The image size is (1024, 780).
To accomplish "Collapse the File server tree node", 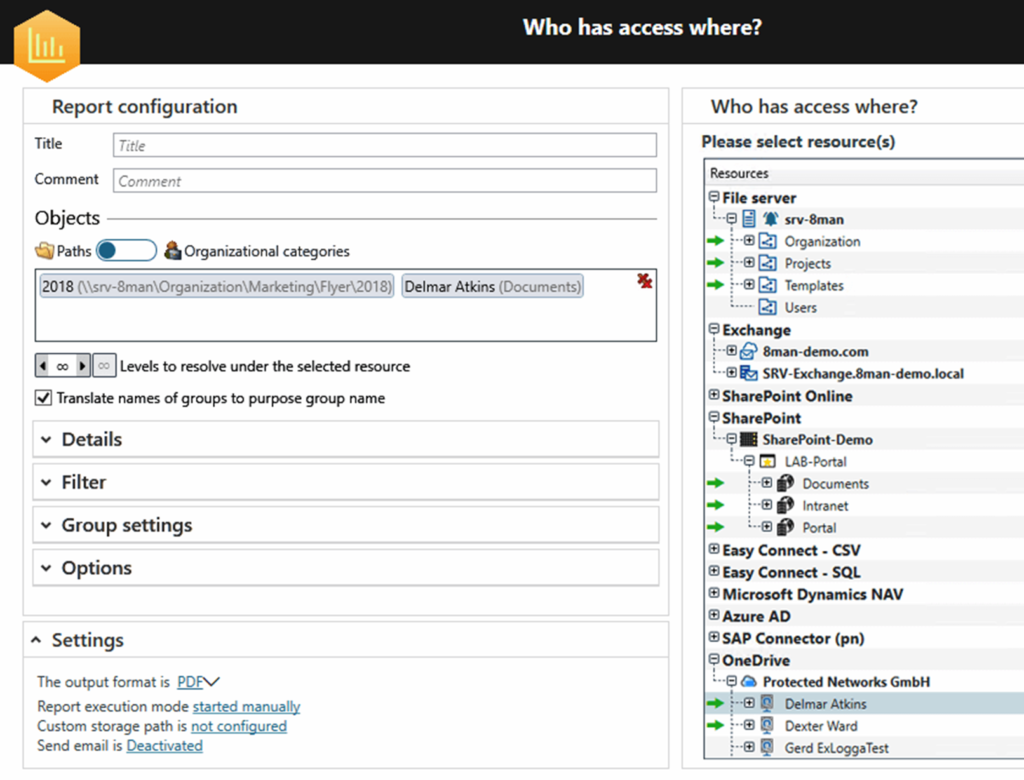I will (x=714, y=197).
